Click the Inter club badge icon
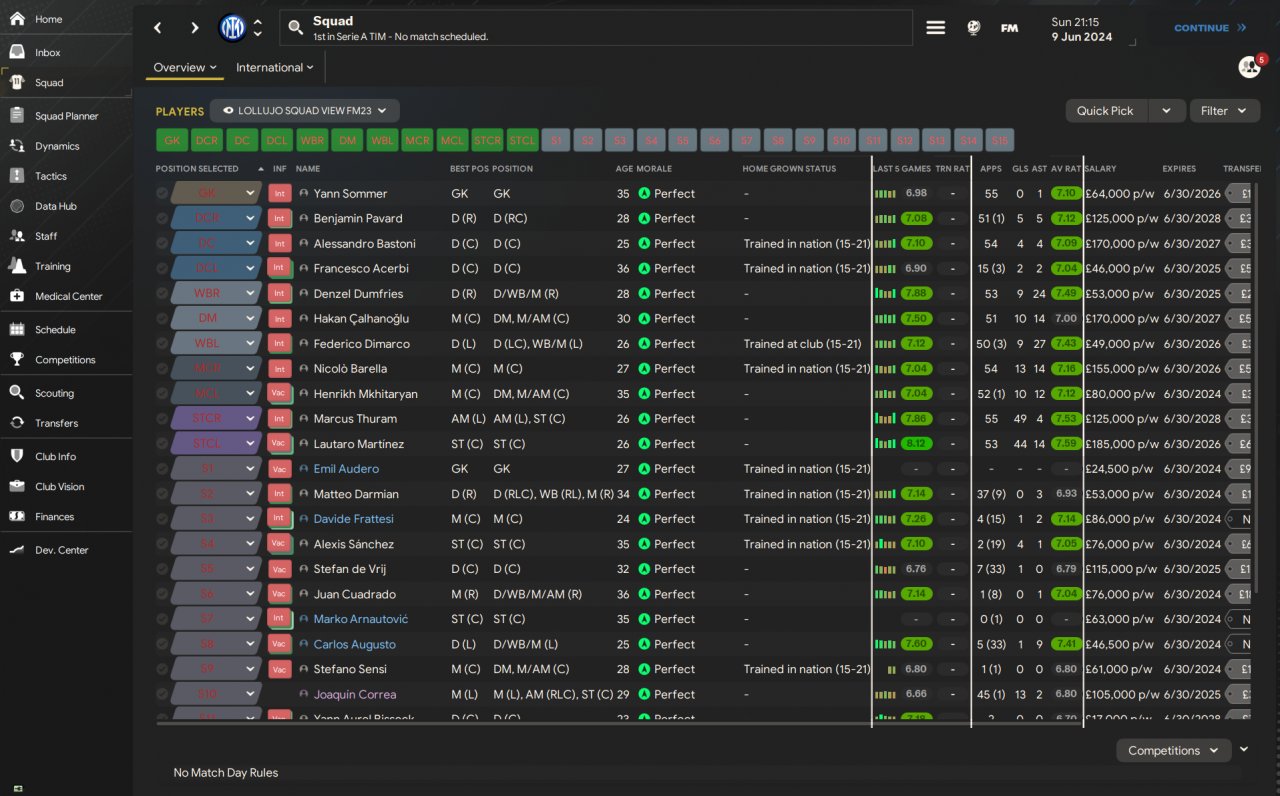Image resolution: width=1280 pixels, height=796 pixels. click(233, 28)
